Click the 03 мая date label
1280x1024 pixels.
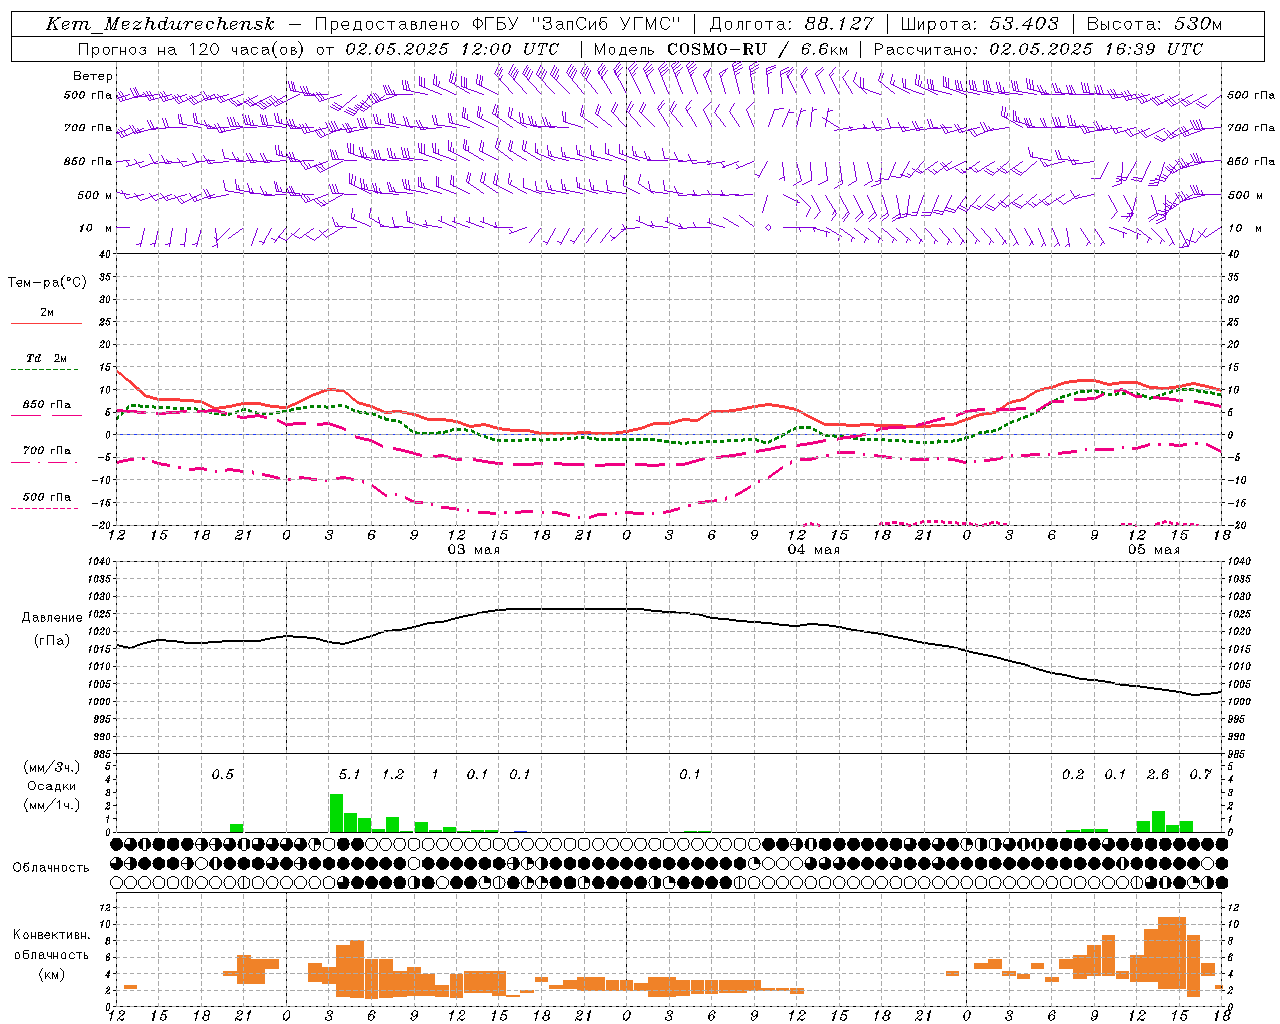point(474,550)
